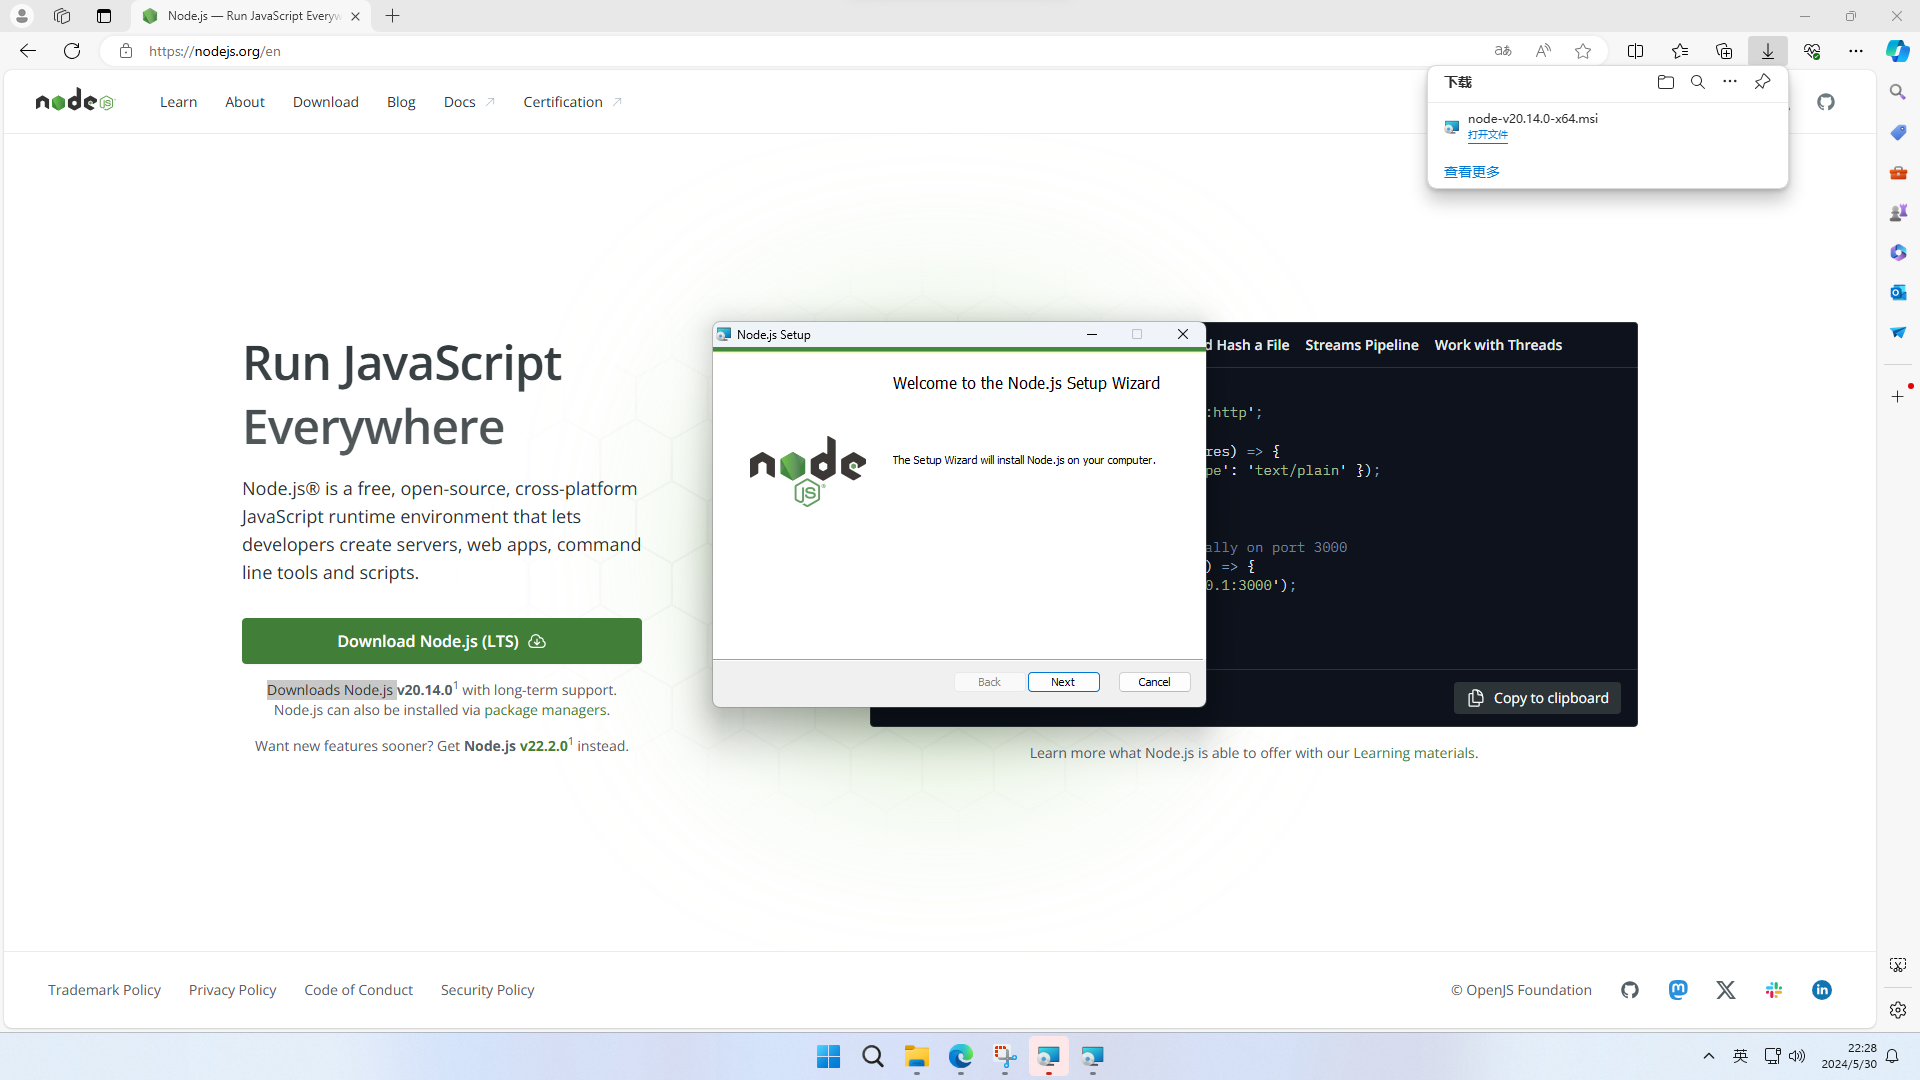
Task: Open more options in downloads panel
Action: point(1730,82)
